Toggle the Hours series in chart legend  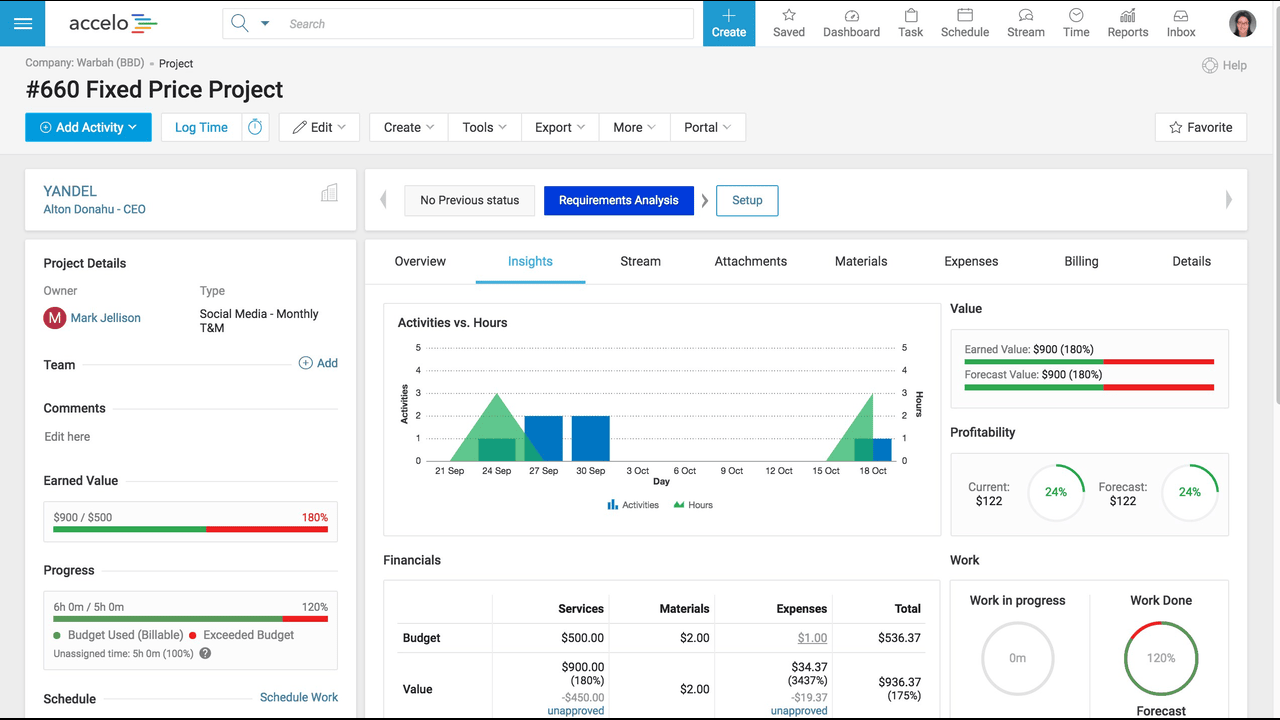point(693,505)
